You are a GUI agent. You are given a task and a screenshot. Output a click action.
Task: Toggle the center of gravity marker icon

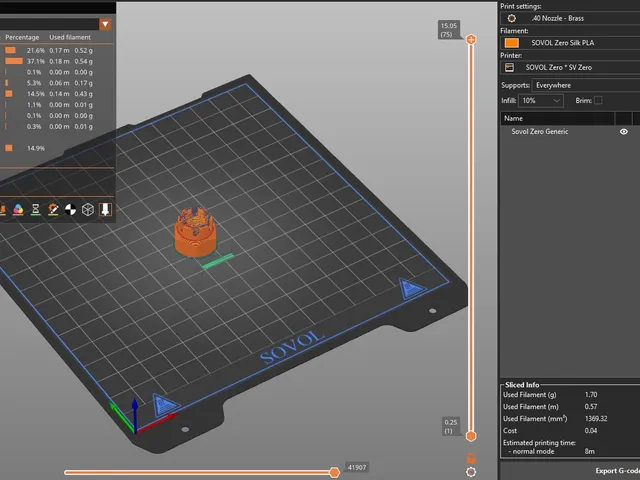pos(71,210)
